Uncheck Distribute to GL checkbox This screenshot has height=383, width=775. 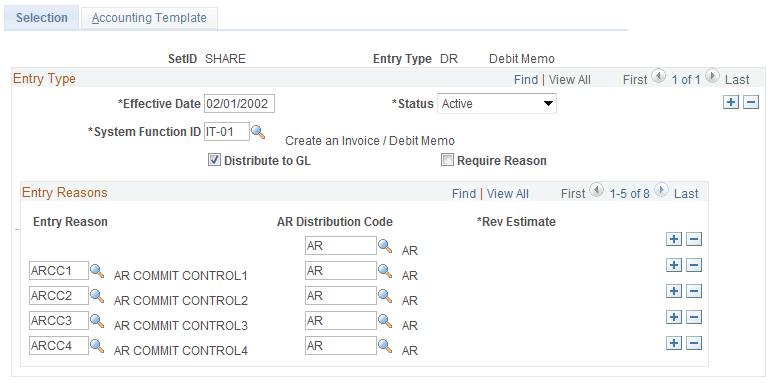pos(214,160)
